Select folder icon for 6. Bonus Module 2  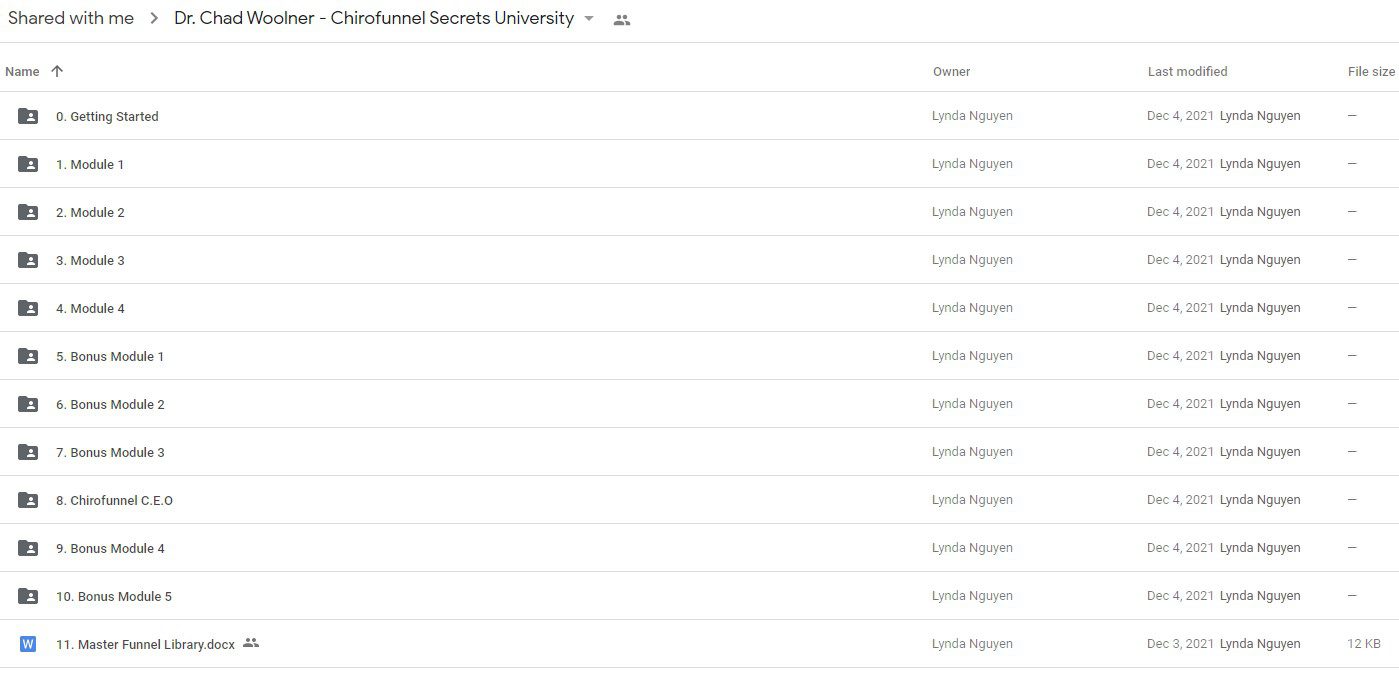pyautogui.click(x=28, y=404)
